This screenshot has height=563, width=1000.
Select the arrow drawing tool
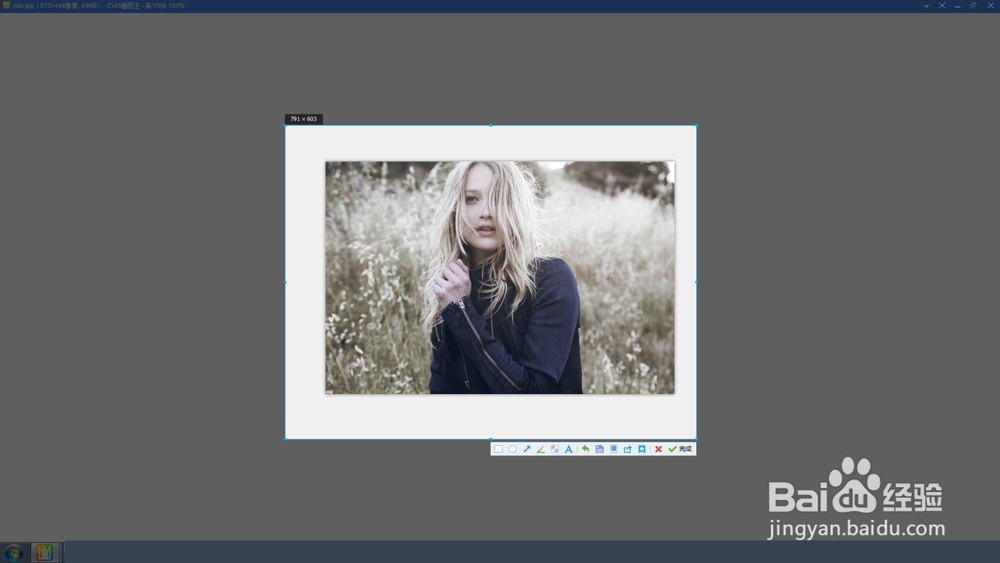527,449
